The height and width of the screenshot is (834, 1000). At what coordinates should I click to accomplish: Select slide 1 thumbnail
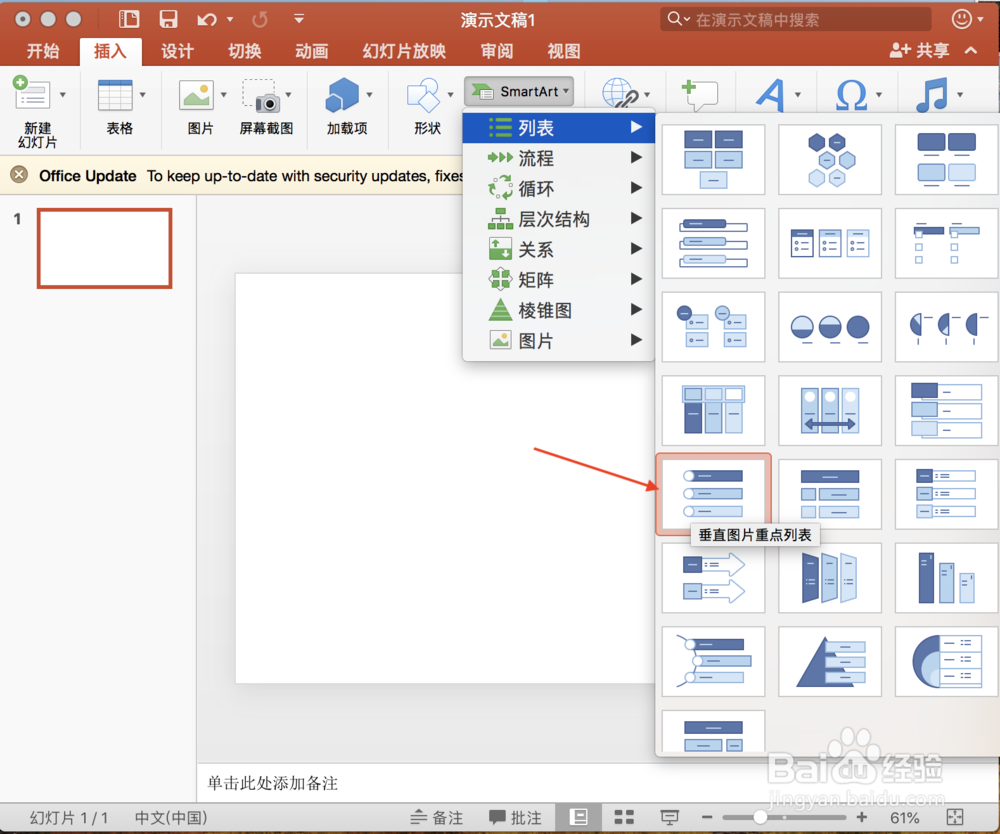point(105,248)
